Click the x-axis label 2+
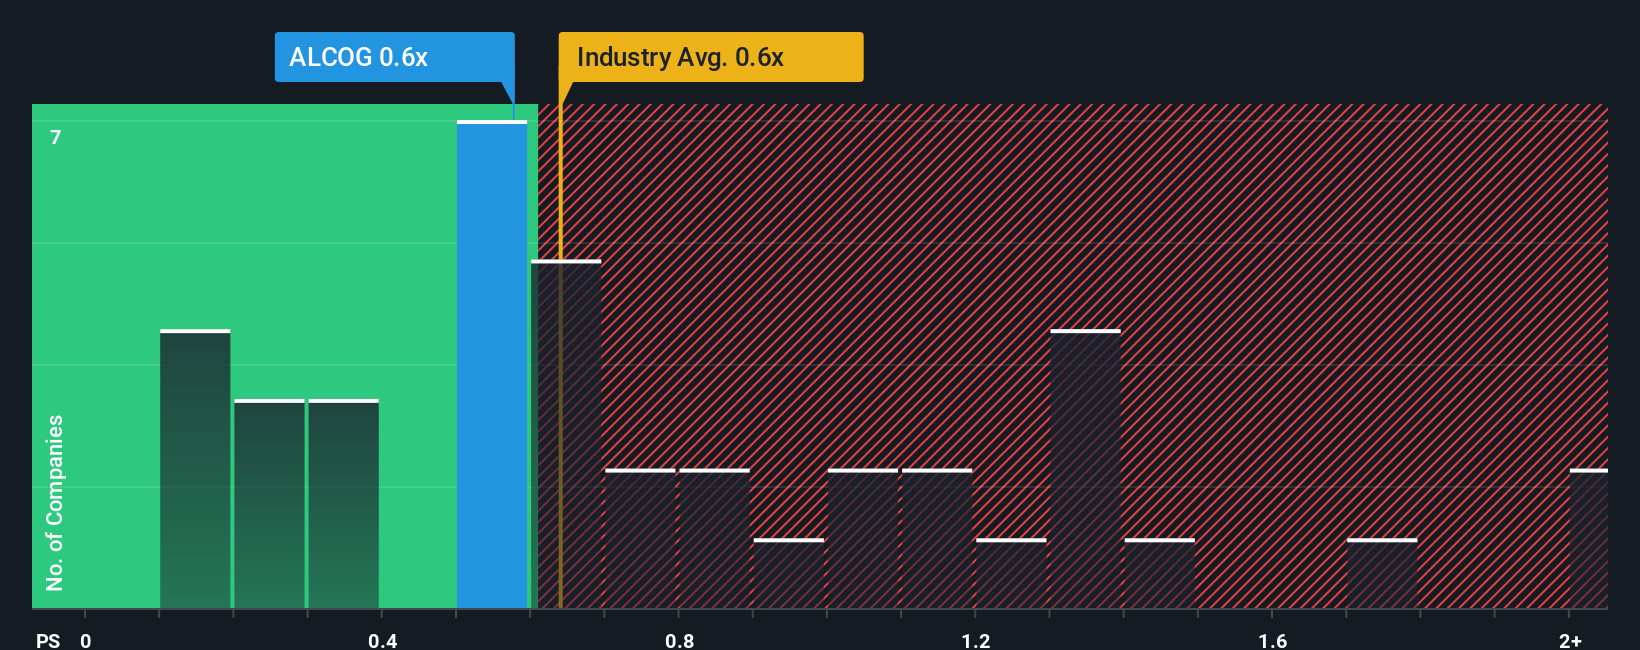The image size is (1640, 650). (1570, 640)
